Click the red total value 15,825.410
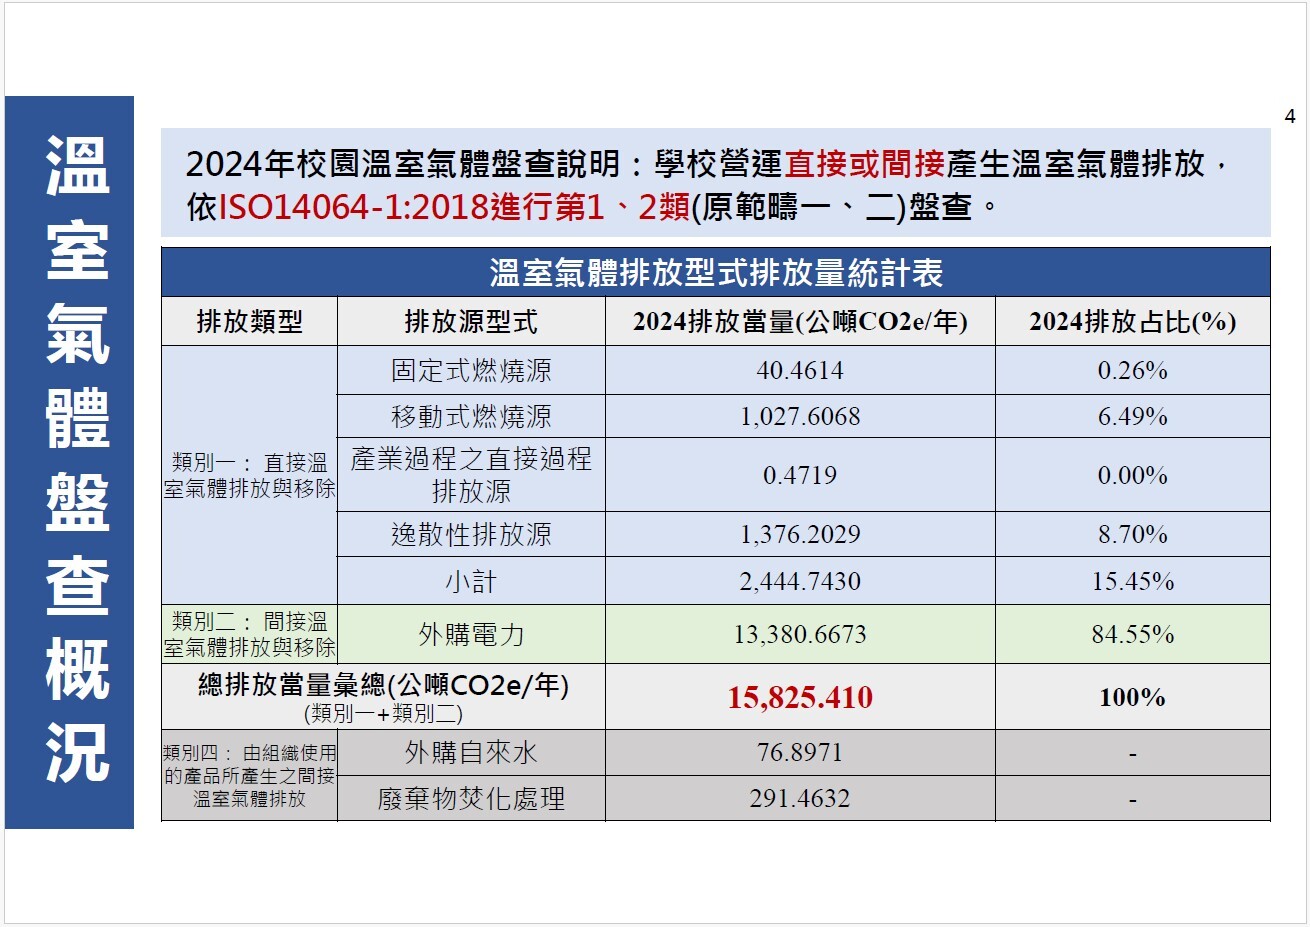1310x927 pixels. coord(799,698)
